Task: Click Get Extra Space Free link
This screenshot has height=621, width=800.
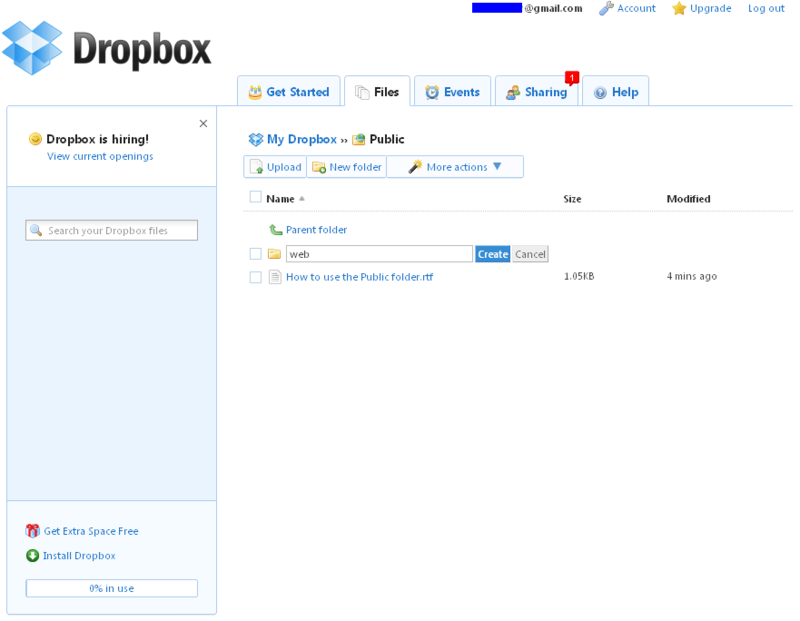Action: pyautogui.click(x=91, y=531)
